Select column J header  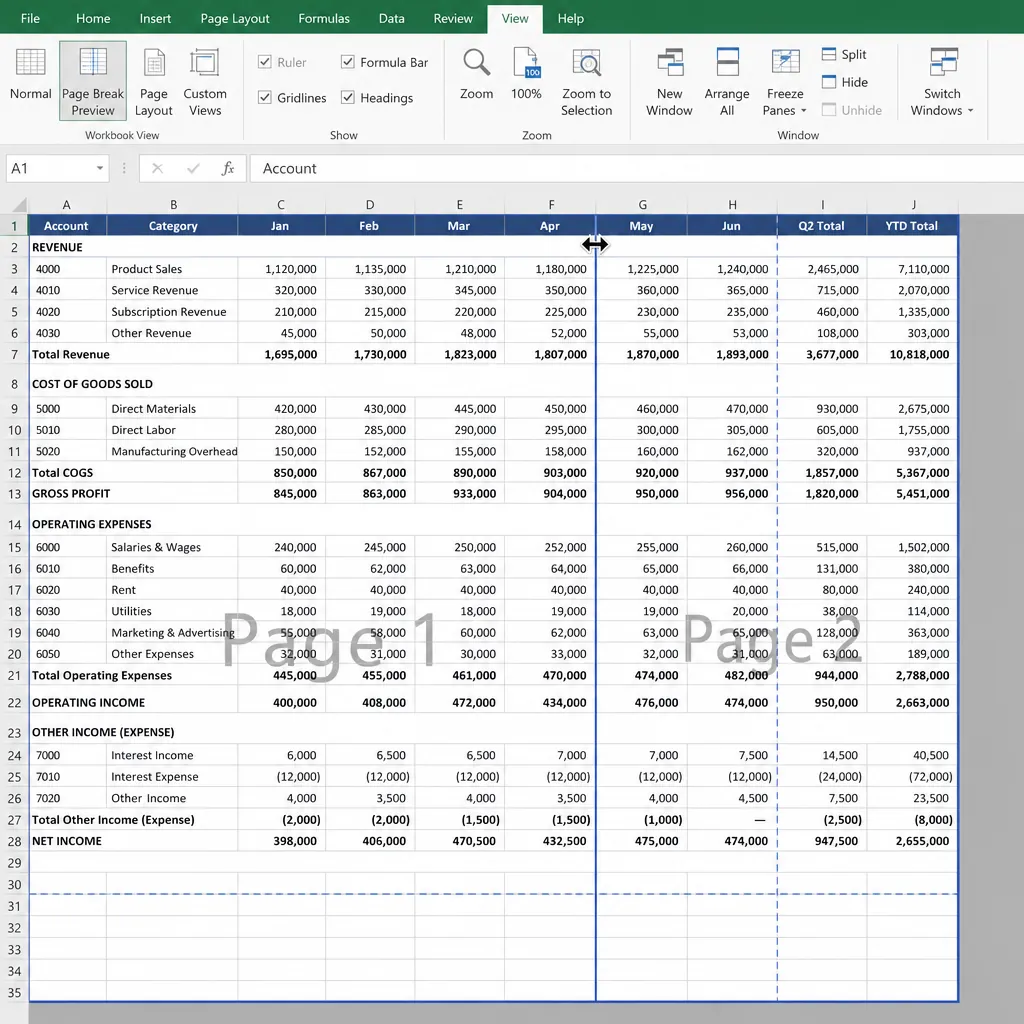tap(913, 204)
